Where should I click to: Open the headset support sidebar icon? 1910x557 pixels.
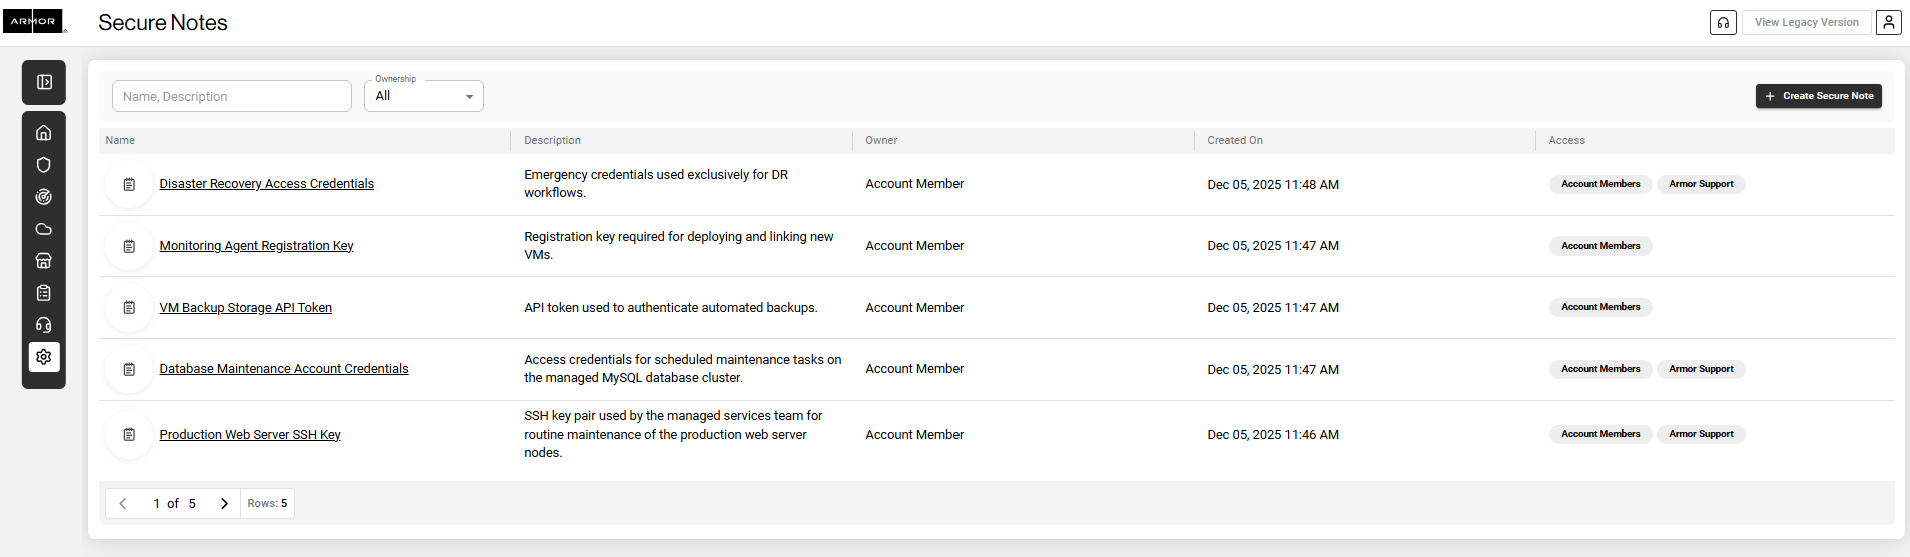[44, 325]
